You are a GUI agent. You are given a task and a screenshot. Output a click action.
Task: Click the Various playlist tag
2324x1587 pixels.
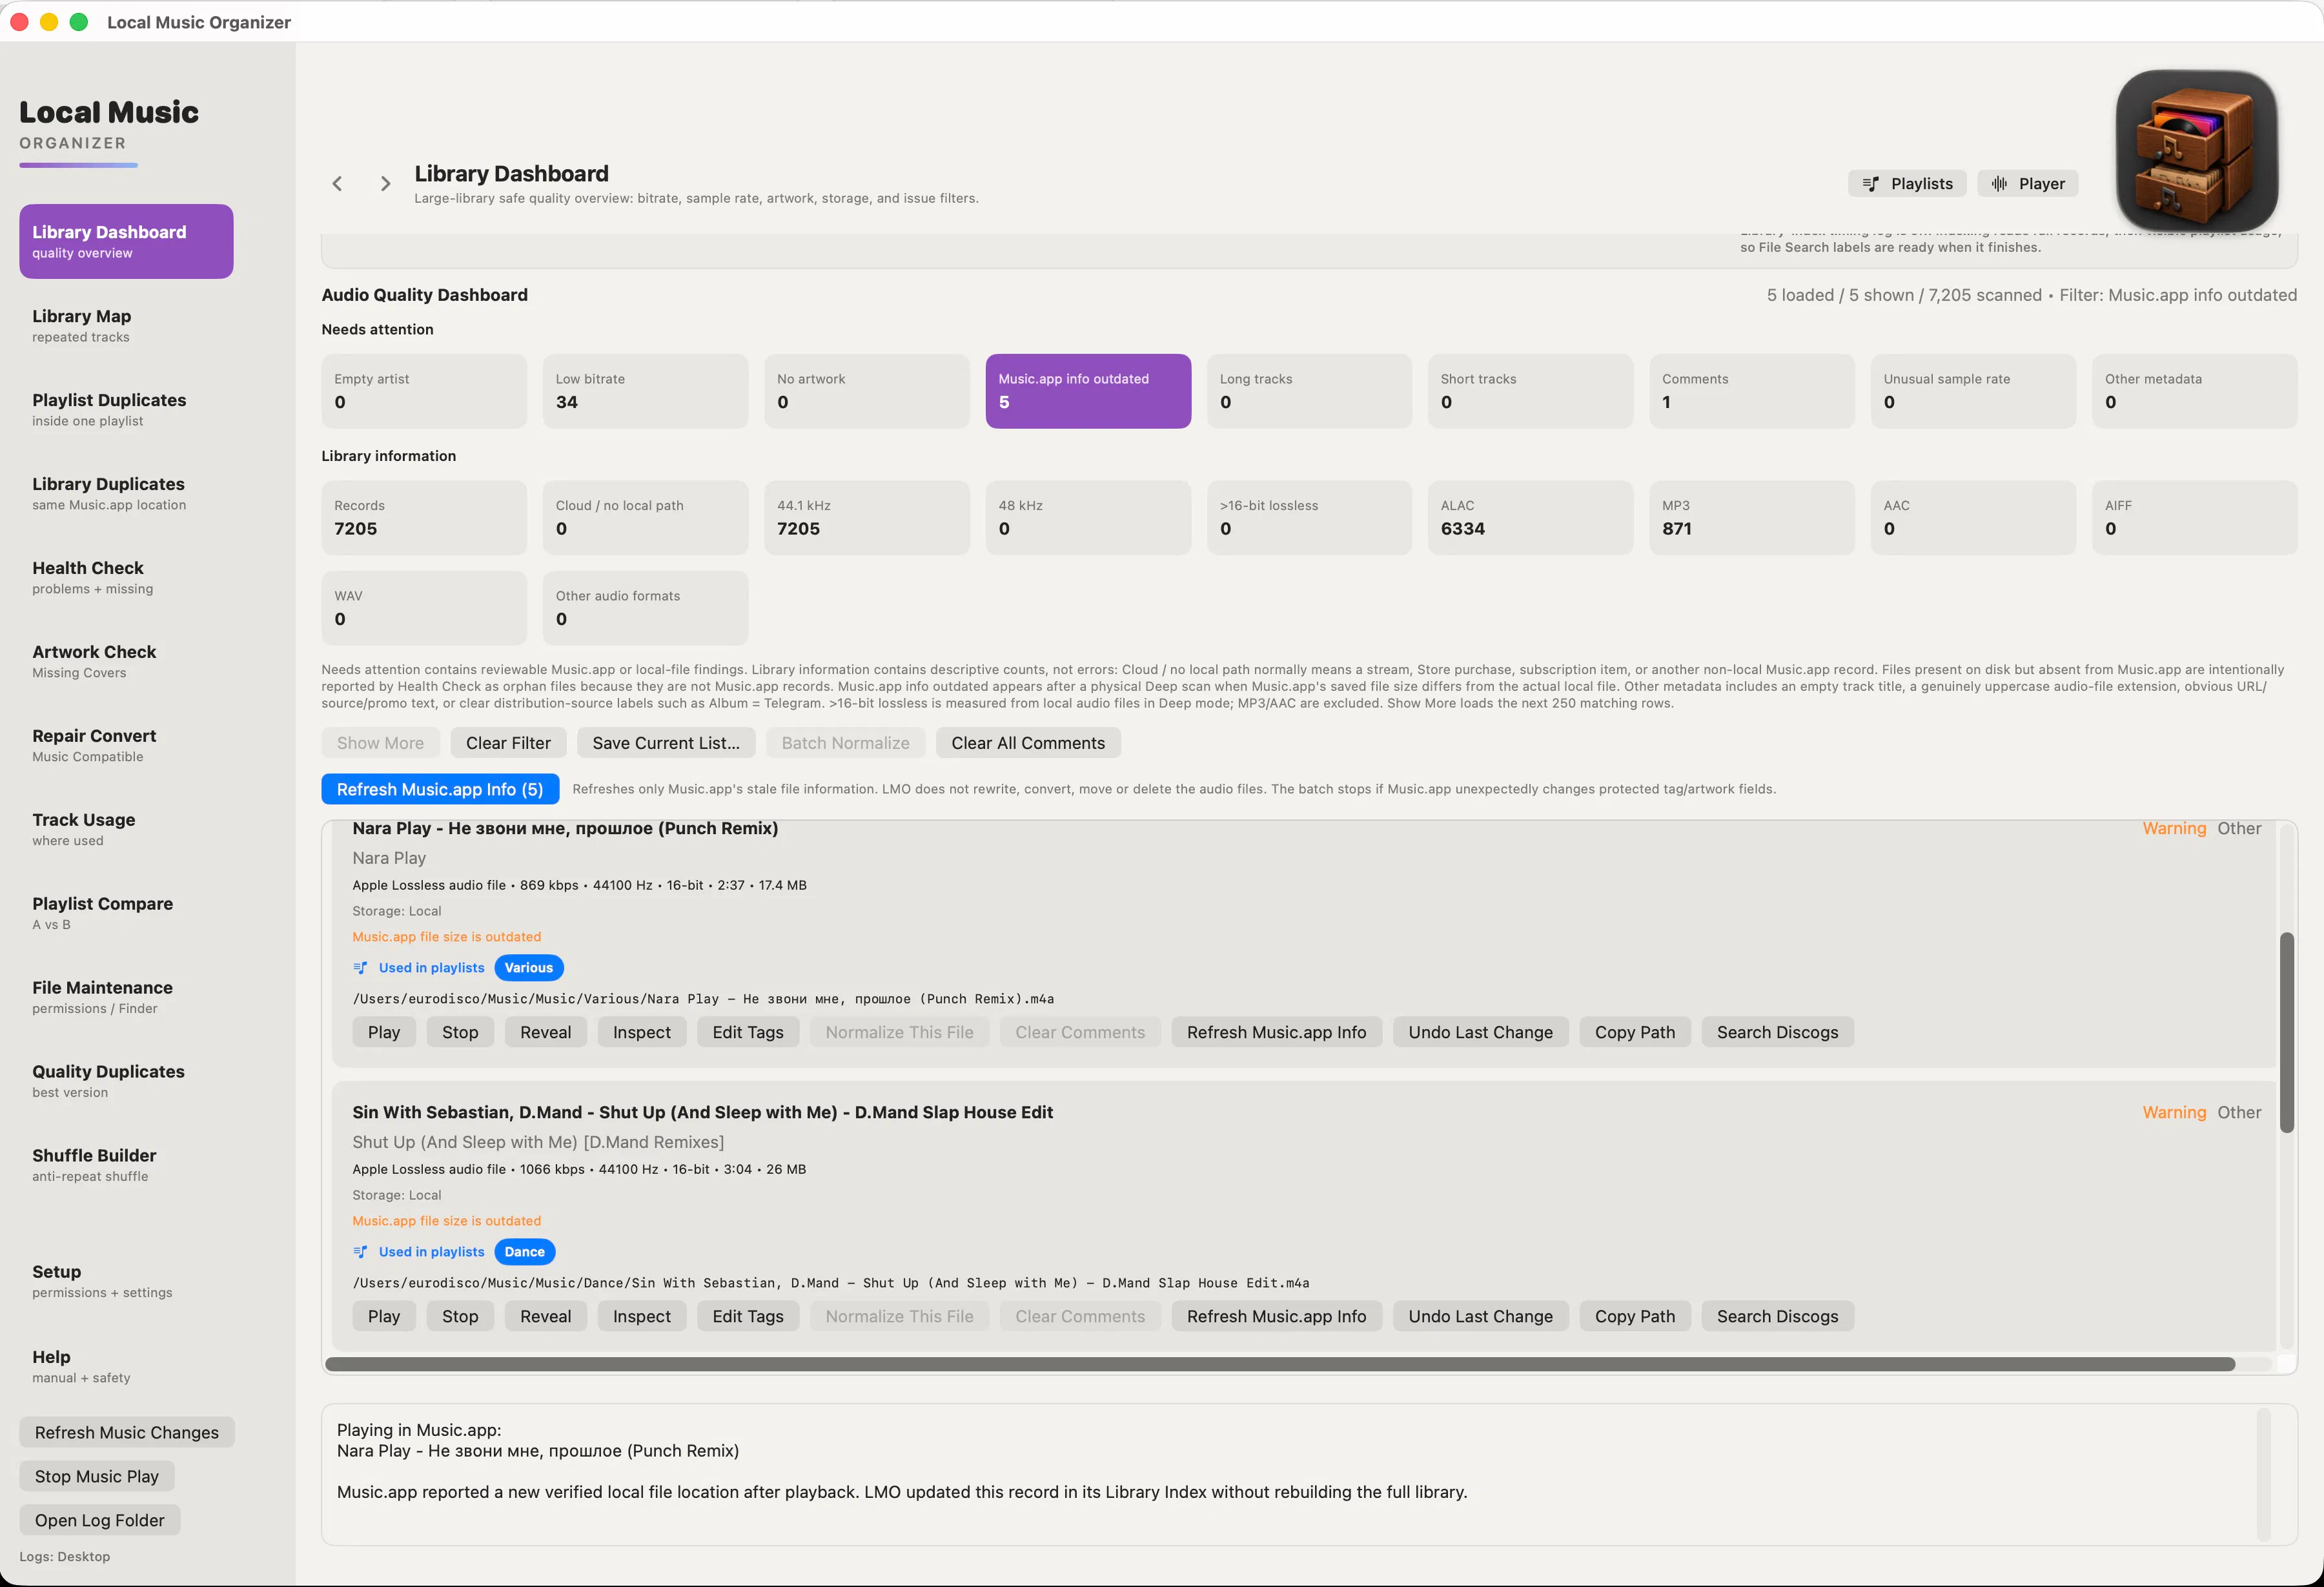point(529,968)
